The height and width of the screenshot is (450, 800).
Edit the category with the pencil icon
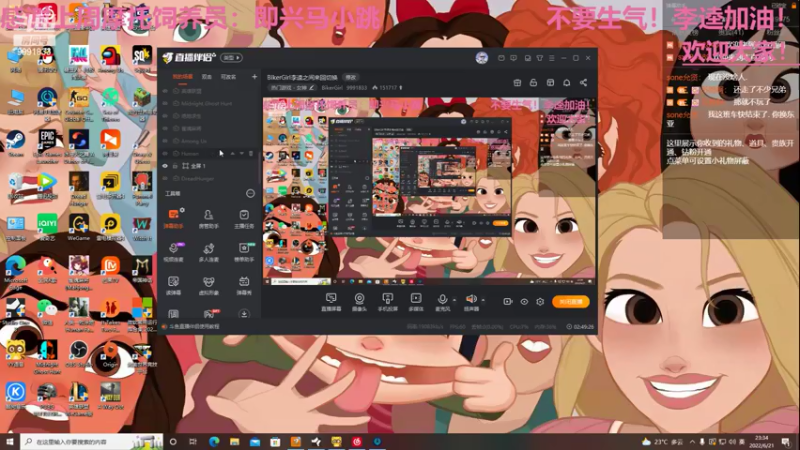tap(312, 88)
